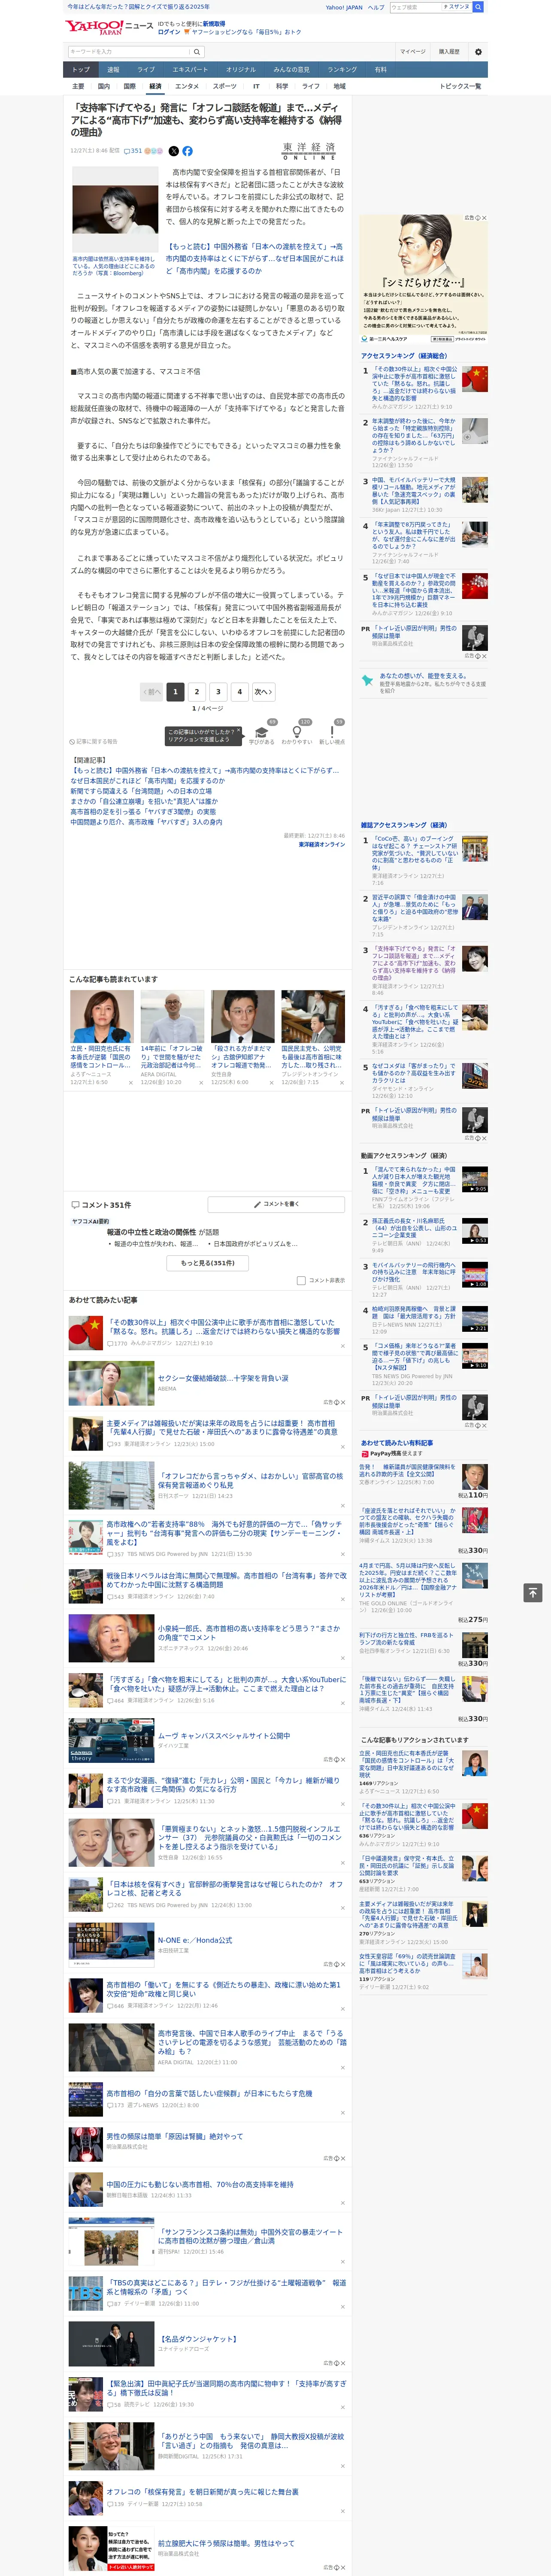The width and height of the screenshot is (551, 2576).
Task: Open 東洋経済オンライン source link below article
Action: coord(322,845)
